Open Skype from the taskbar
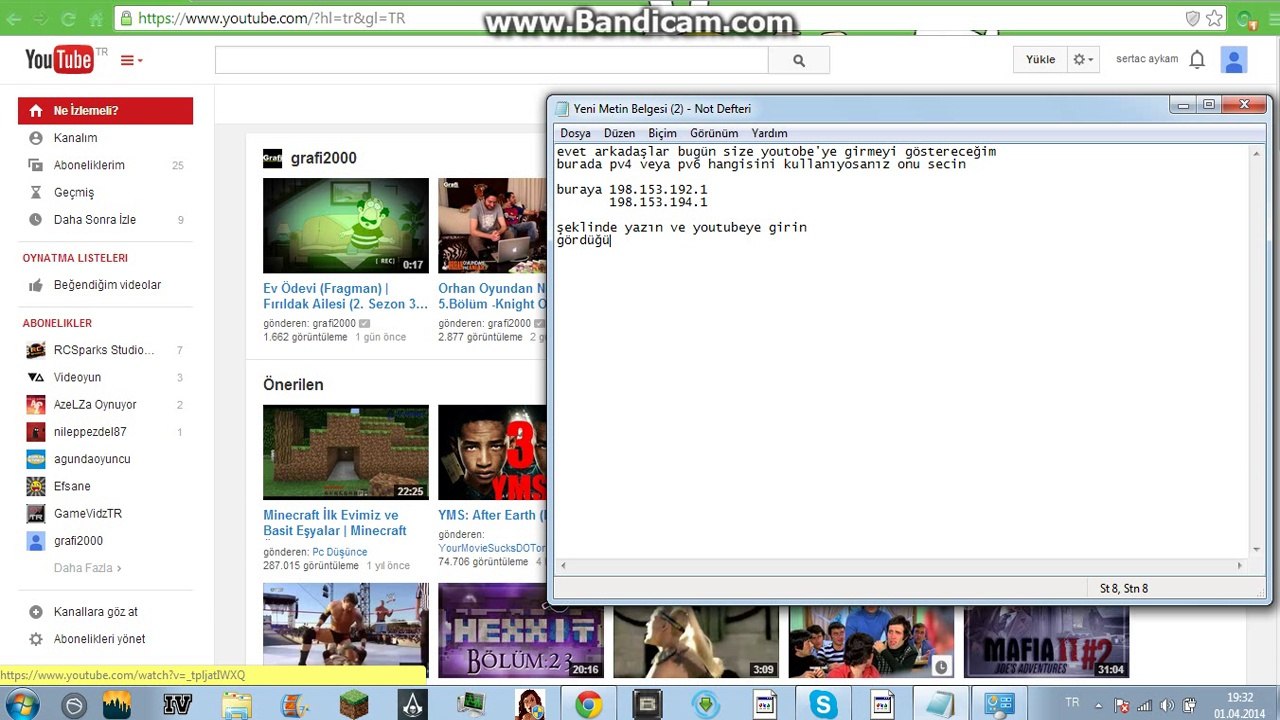The height and width of the screenshot is (720, 1280). pos(823,705)
